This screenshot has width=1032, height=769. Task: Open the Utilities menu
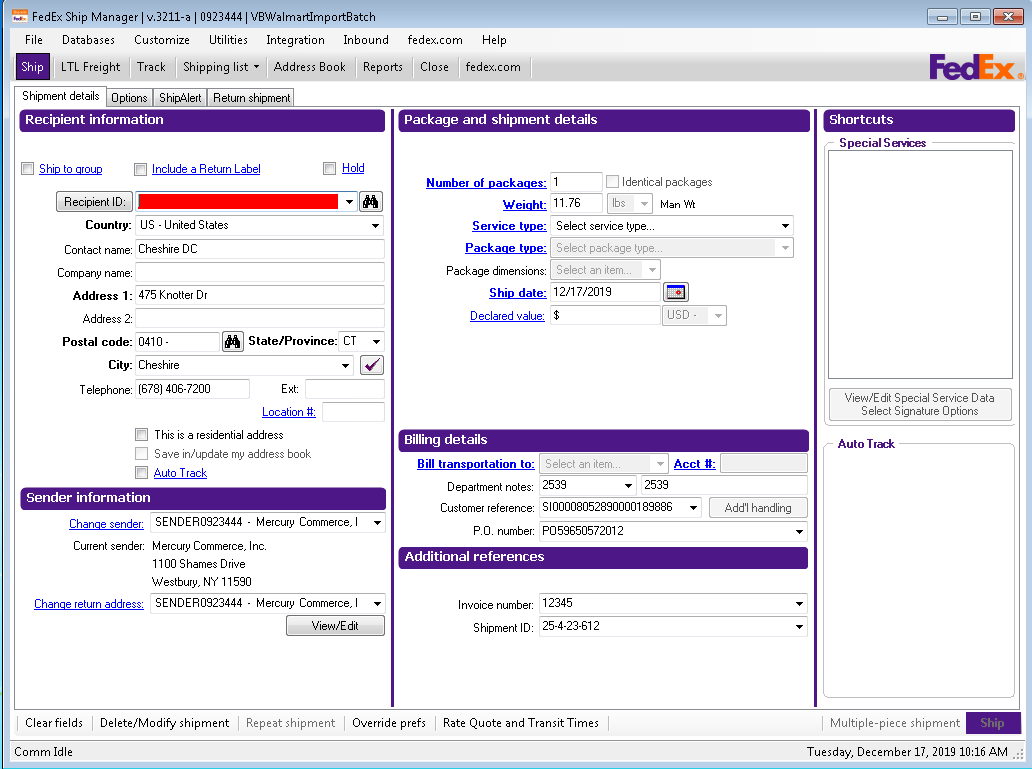tap(228, 40)
